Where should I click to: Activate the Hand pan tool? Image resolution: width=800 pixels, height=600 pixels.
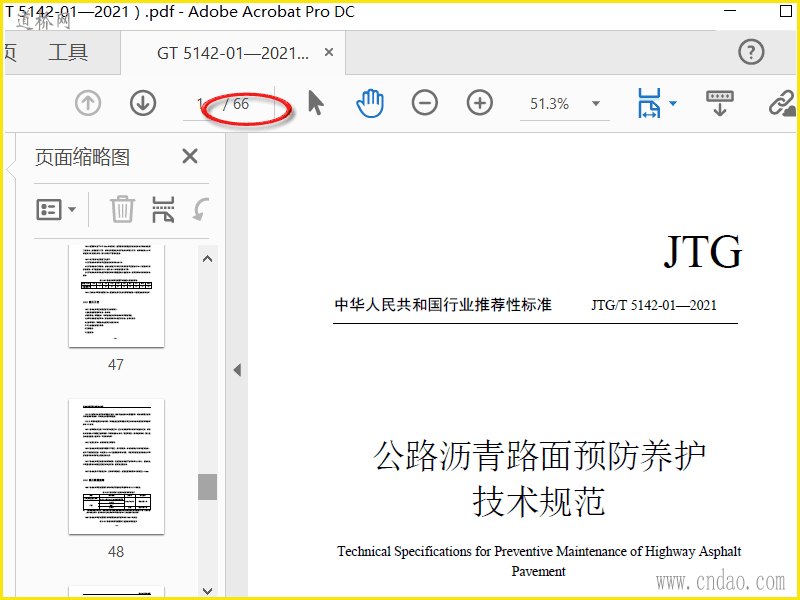[370, 103]
